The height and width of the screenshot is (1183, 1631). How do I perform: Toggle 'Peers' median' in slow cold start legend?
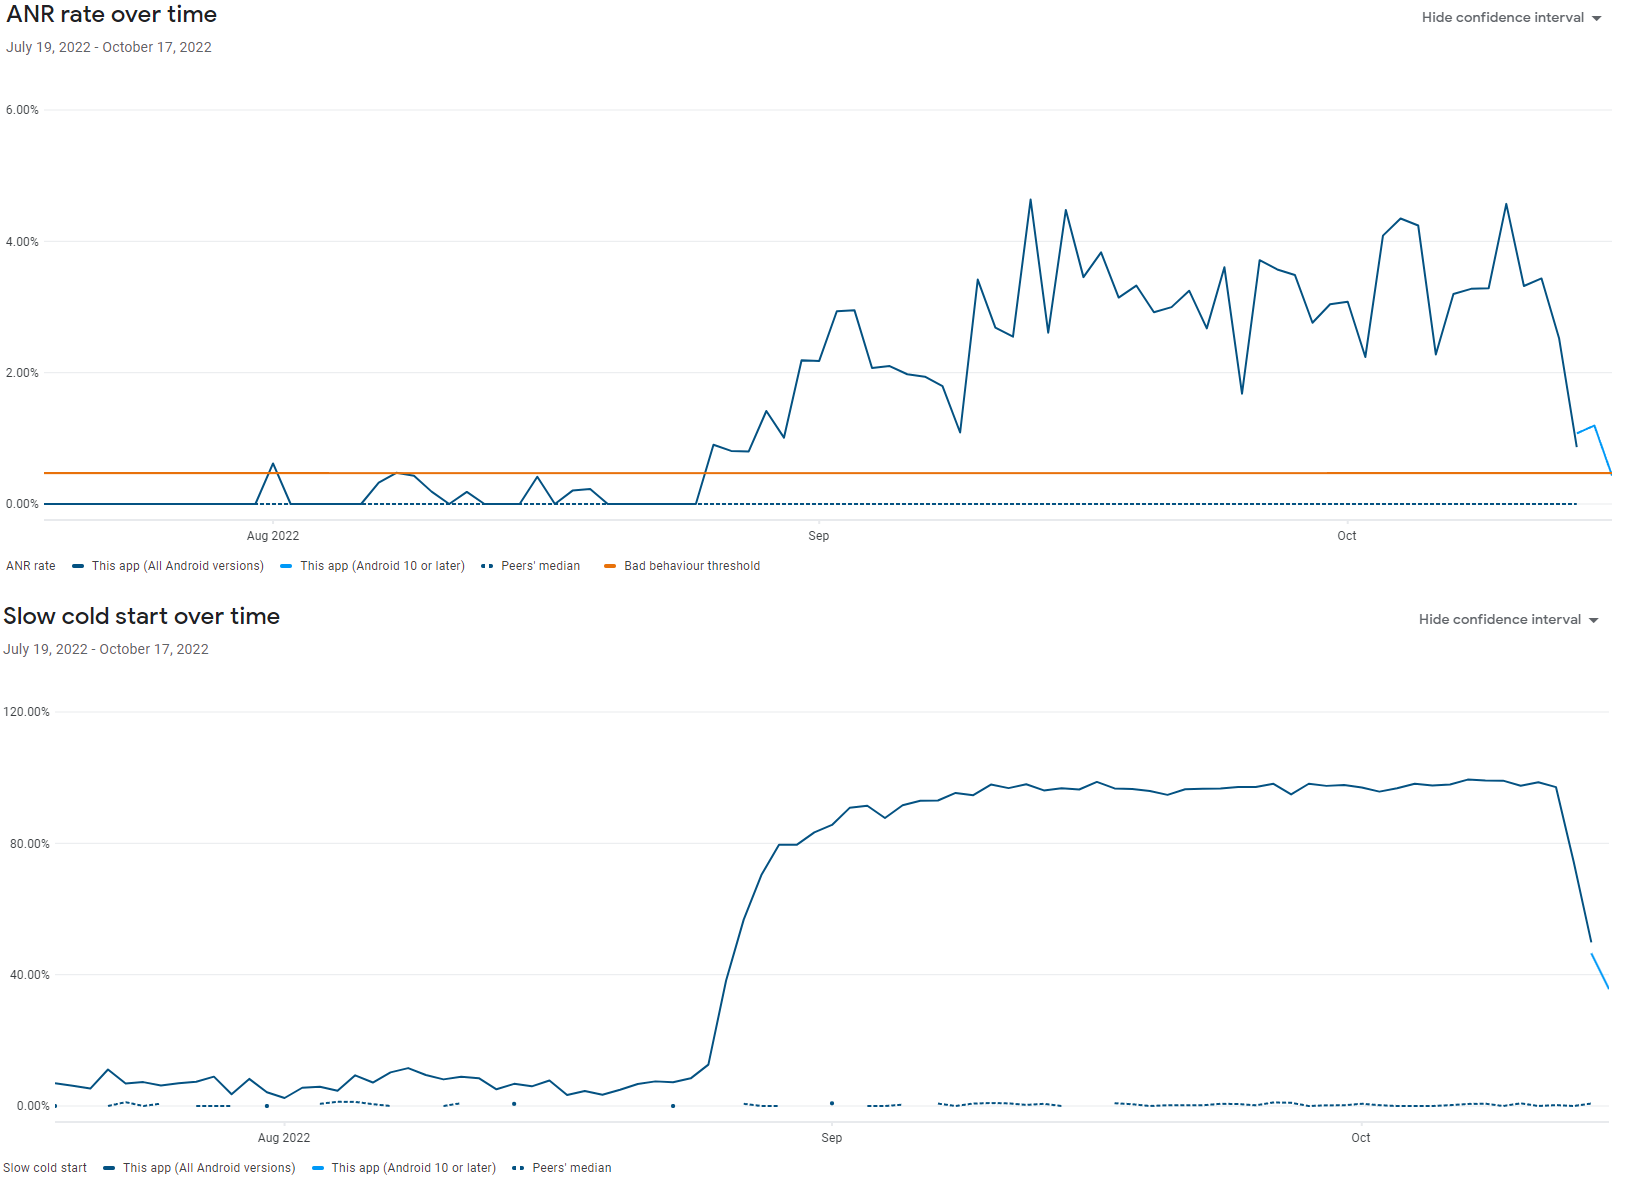point(572,1167)
